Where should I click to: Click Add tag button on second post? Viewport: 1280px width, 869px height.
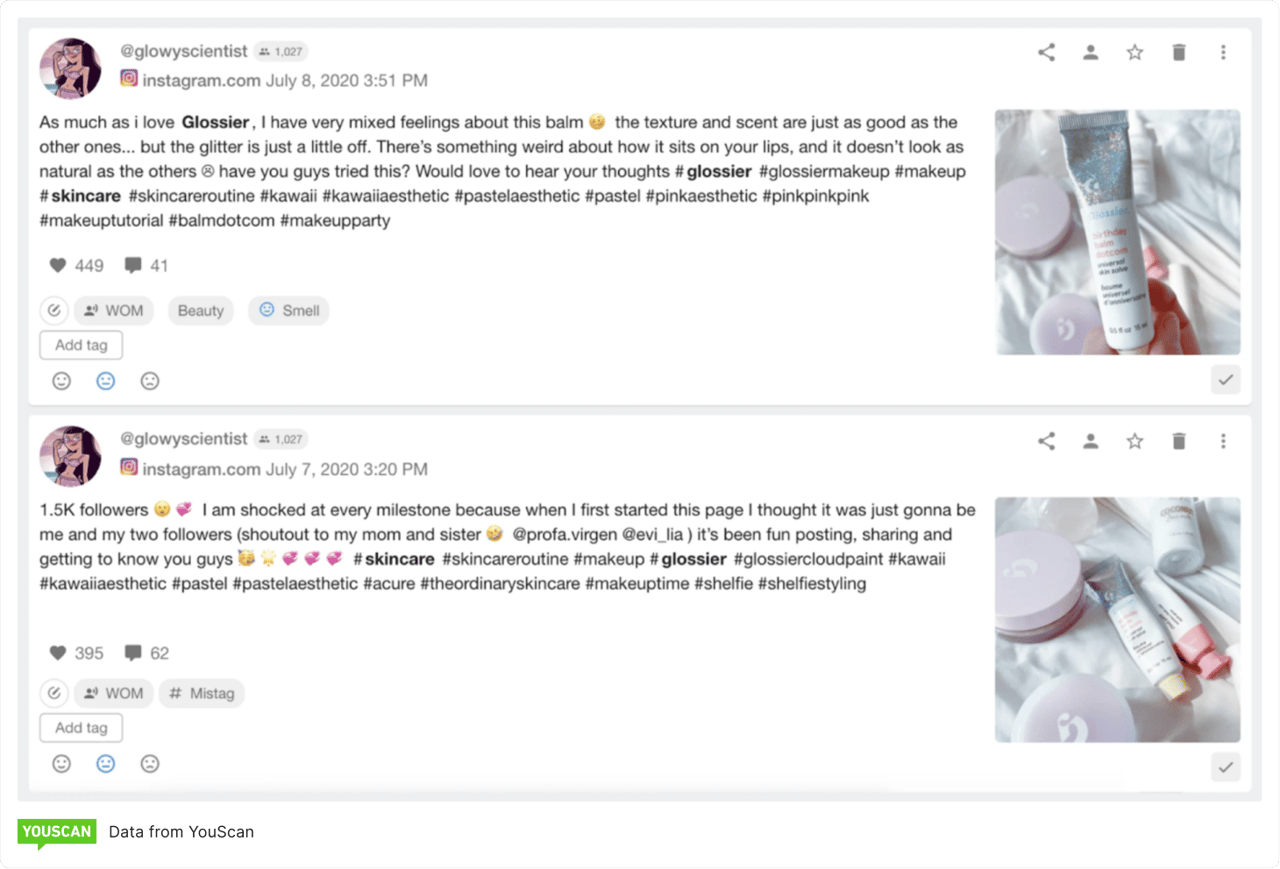(81, 728)
